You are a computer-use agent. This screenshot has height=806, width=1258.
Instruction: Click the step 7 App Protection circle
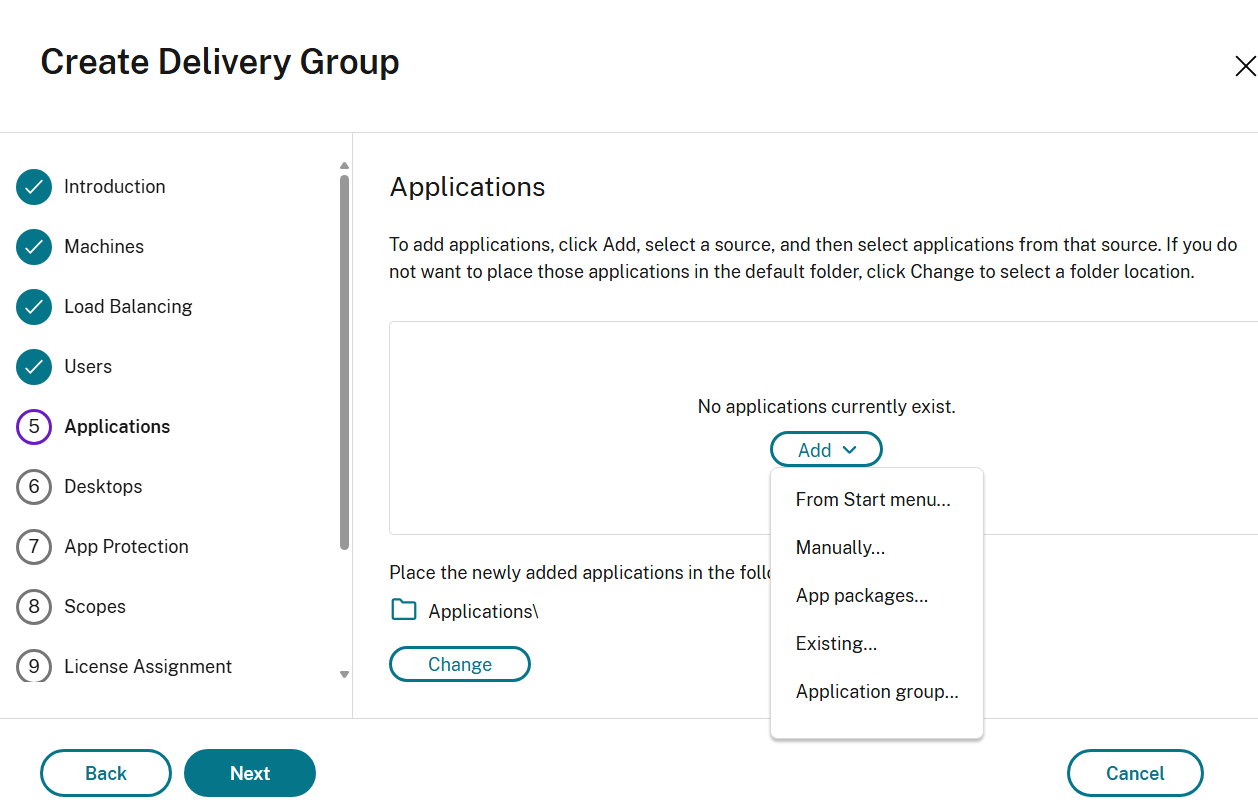tap(34, 547)
